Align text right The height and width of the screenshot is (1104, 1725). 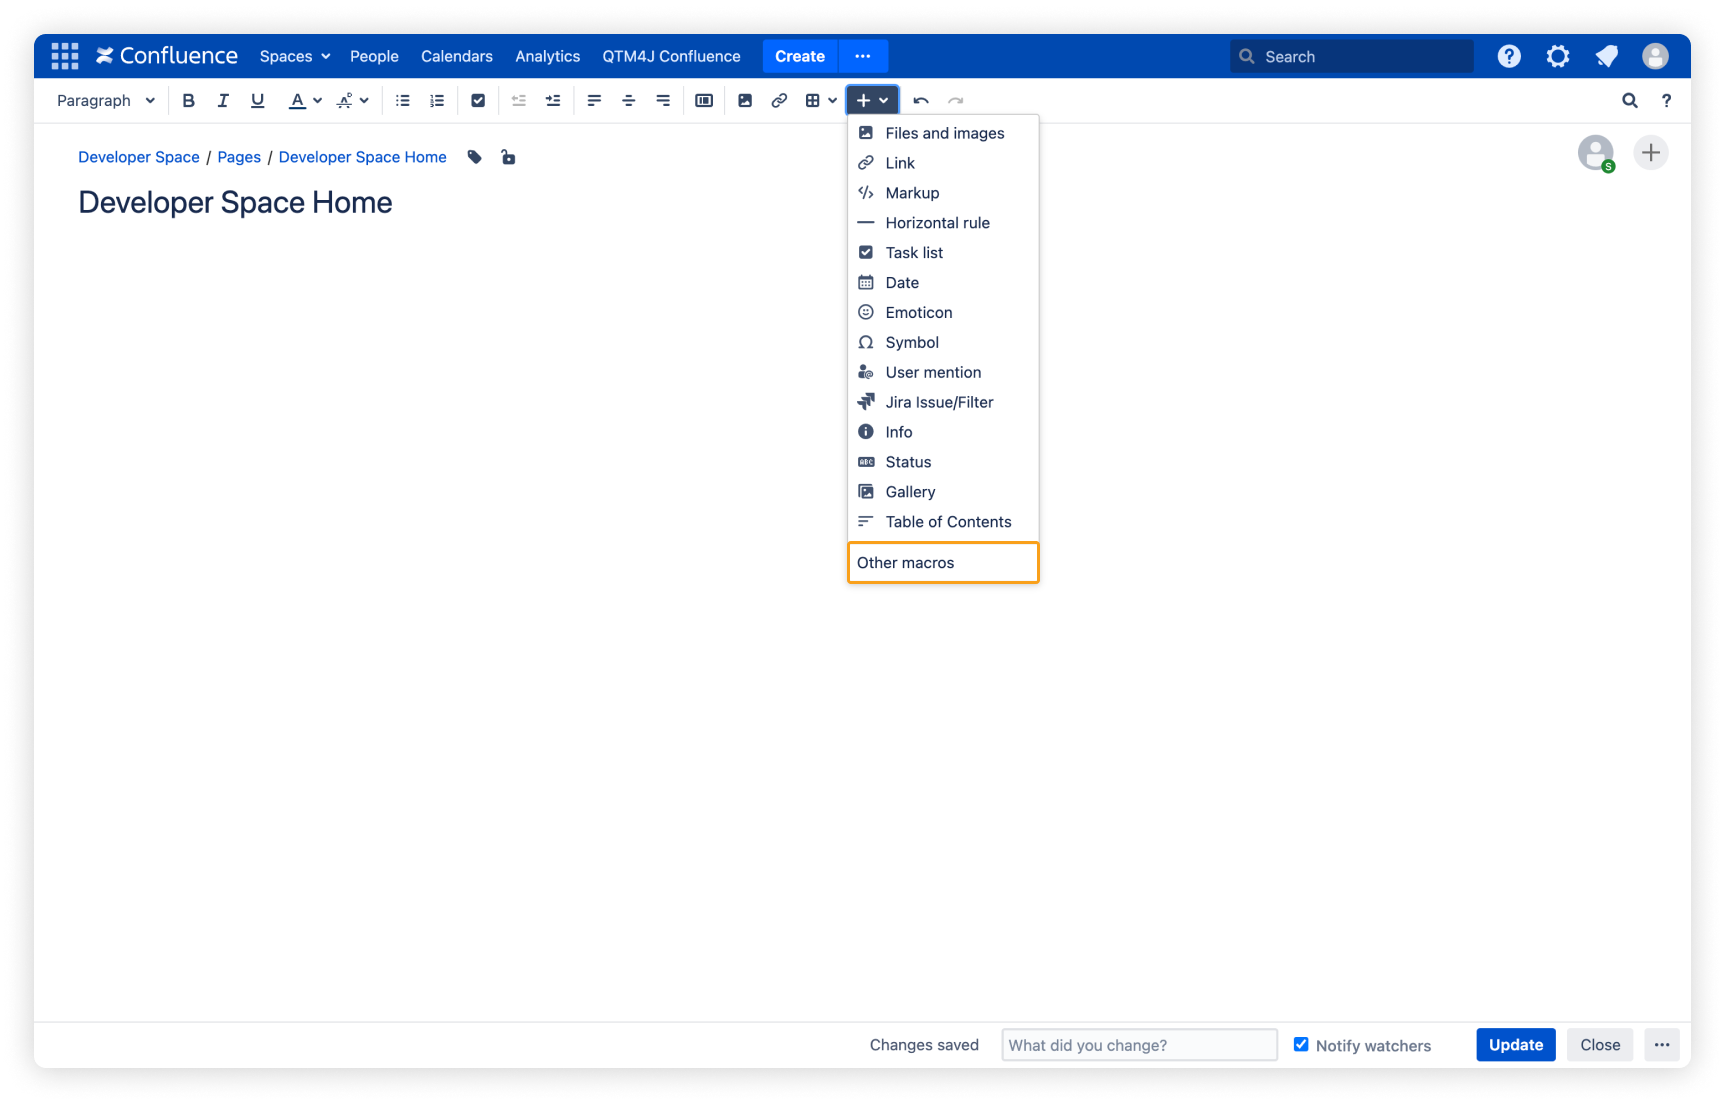[663, 100]
